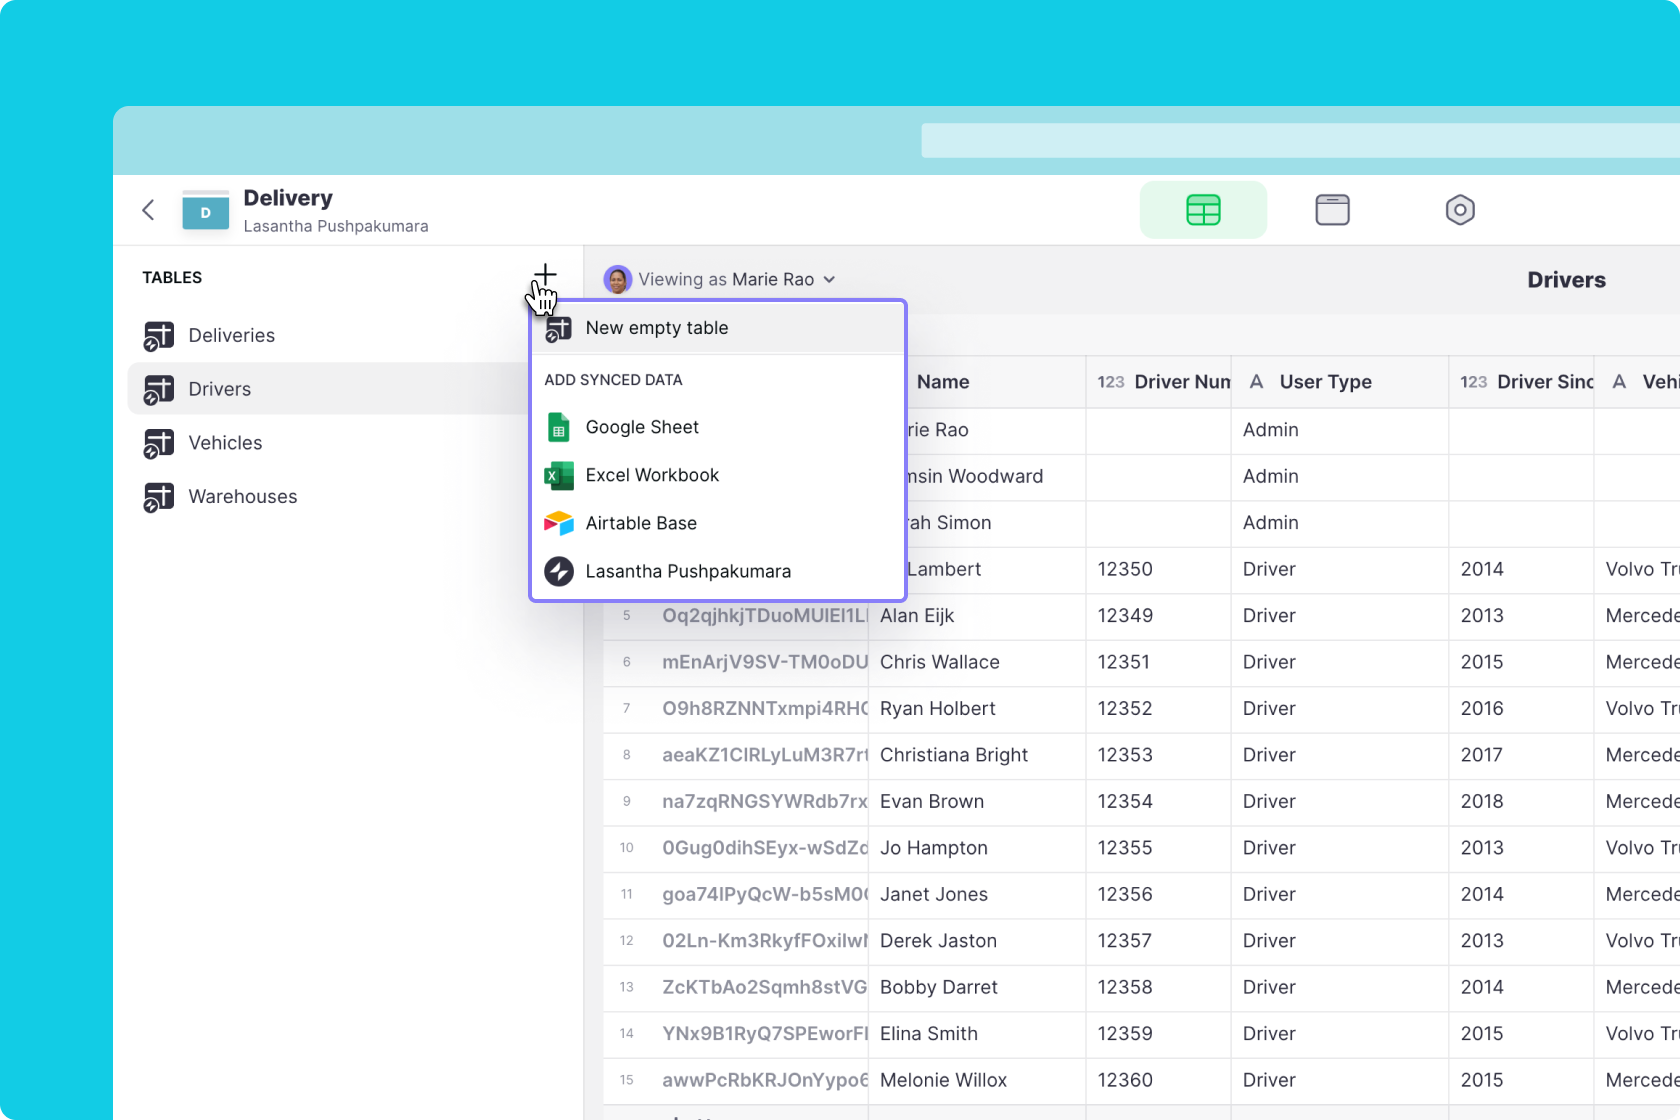Click the Delivery app icon thumbnail
The width and height of the screenshot is (1680, 1120).
206,211
